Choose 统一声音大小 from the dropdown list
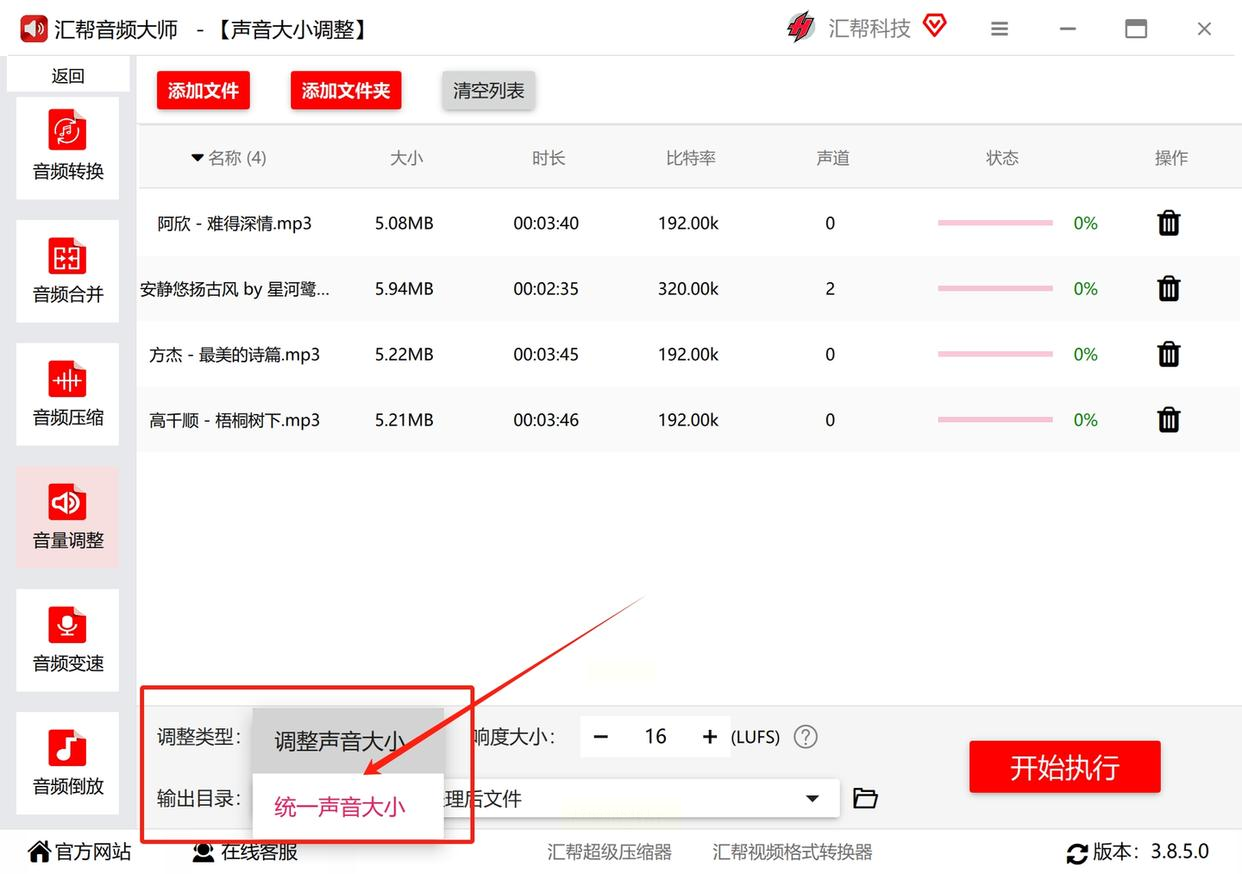1242x874 pixels. [x=340, y=807]
